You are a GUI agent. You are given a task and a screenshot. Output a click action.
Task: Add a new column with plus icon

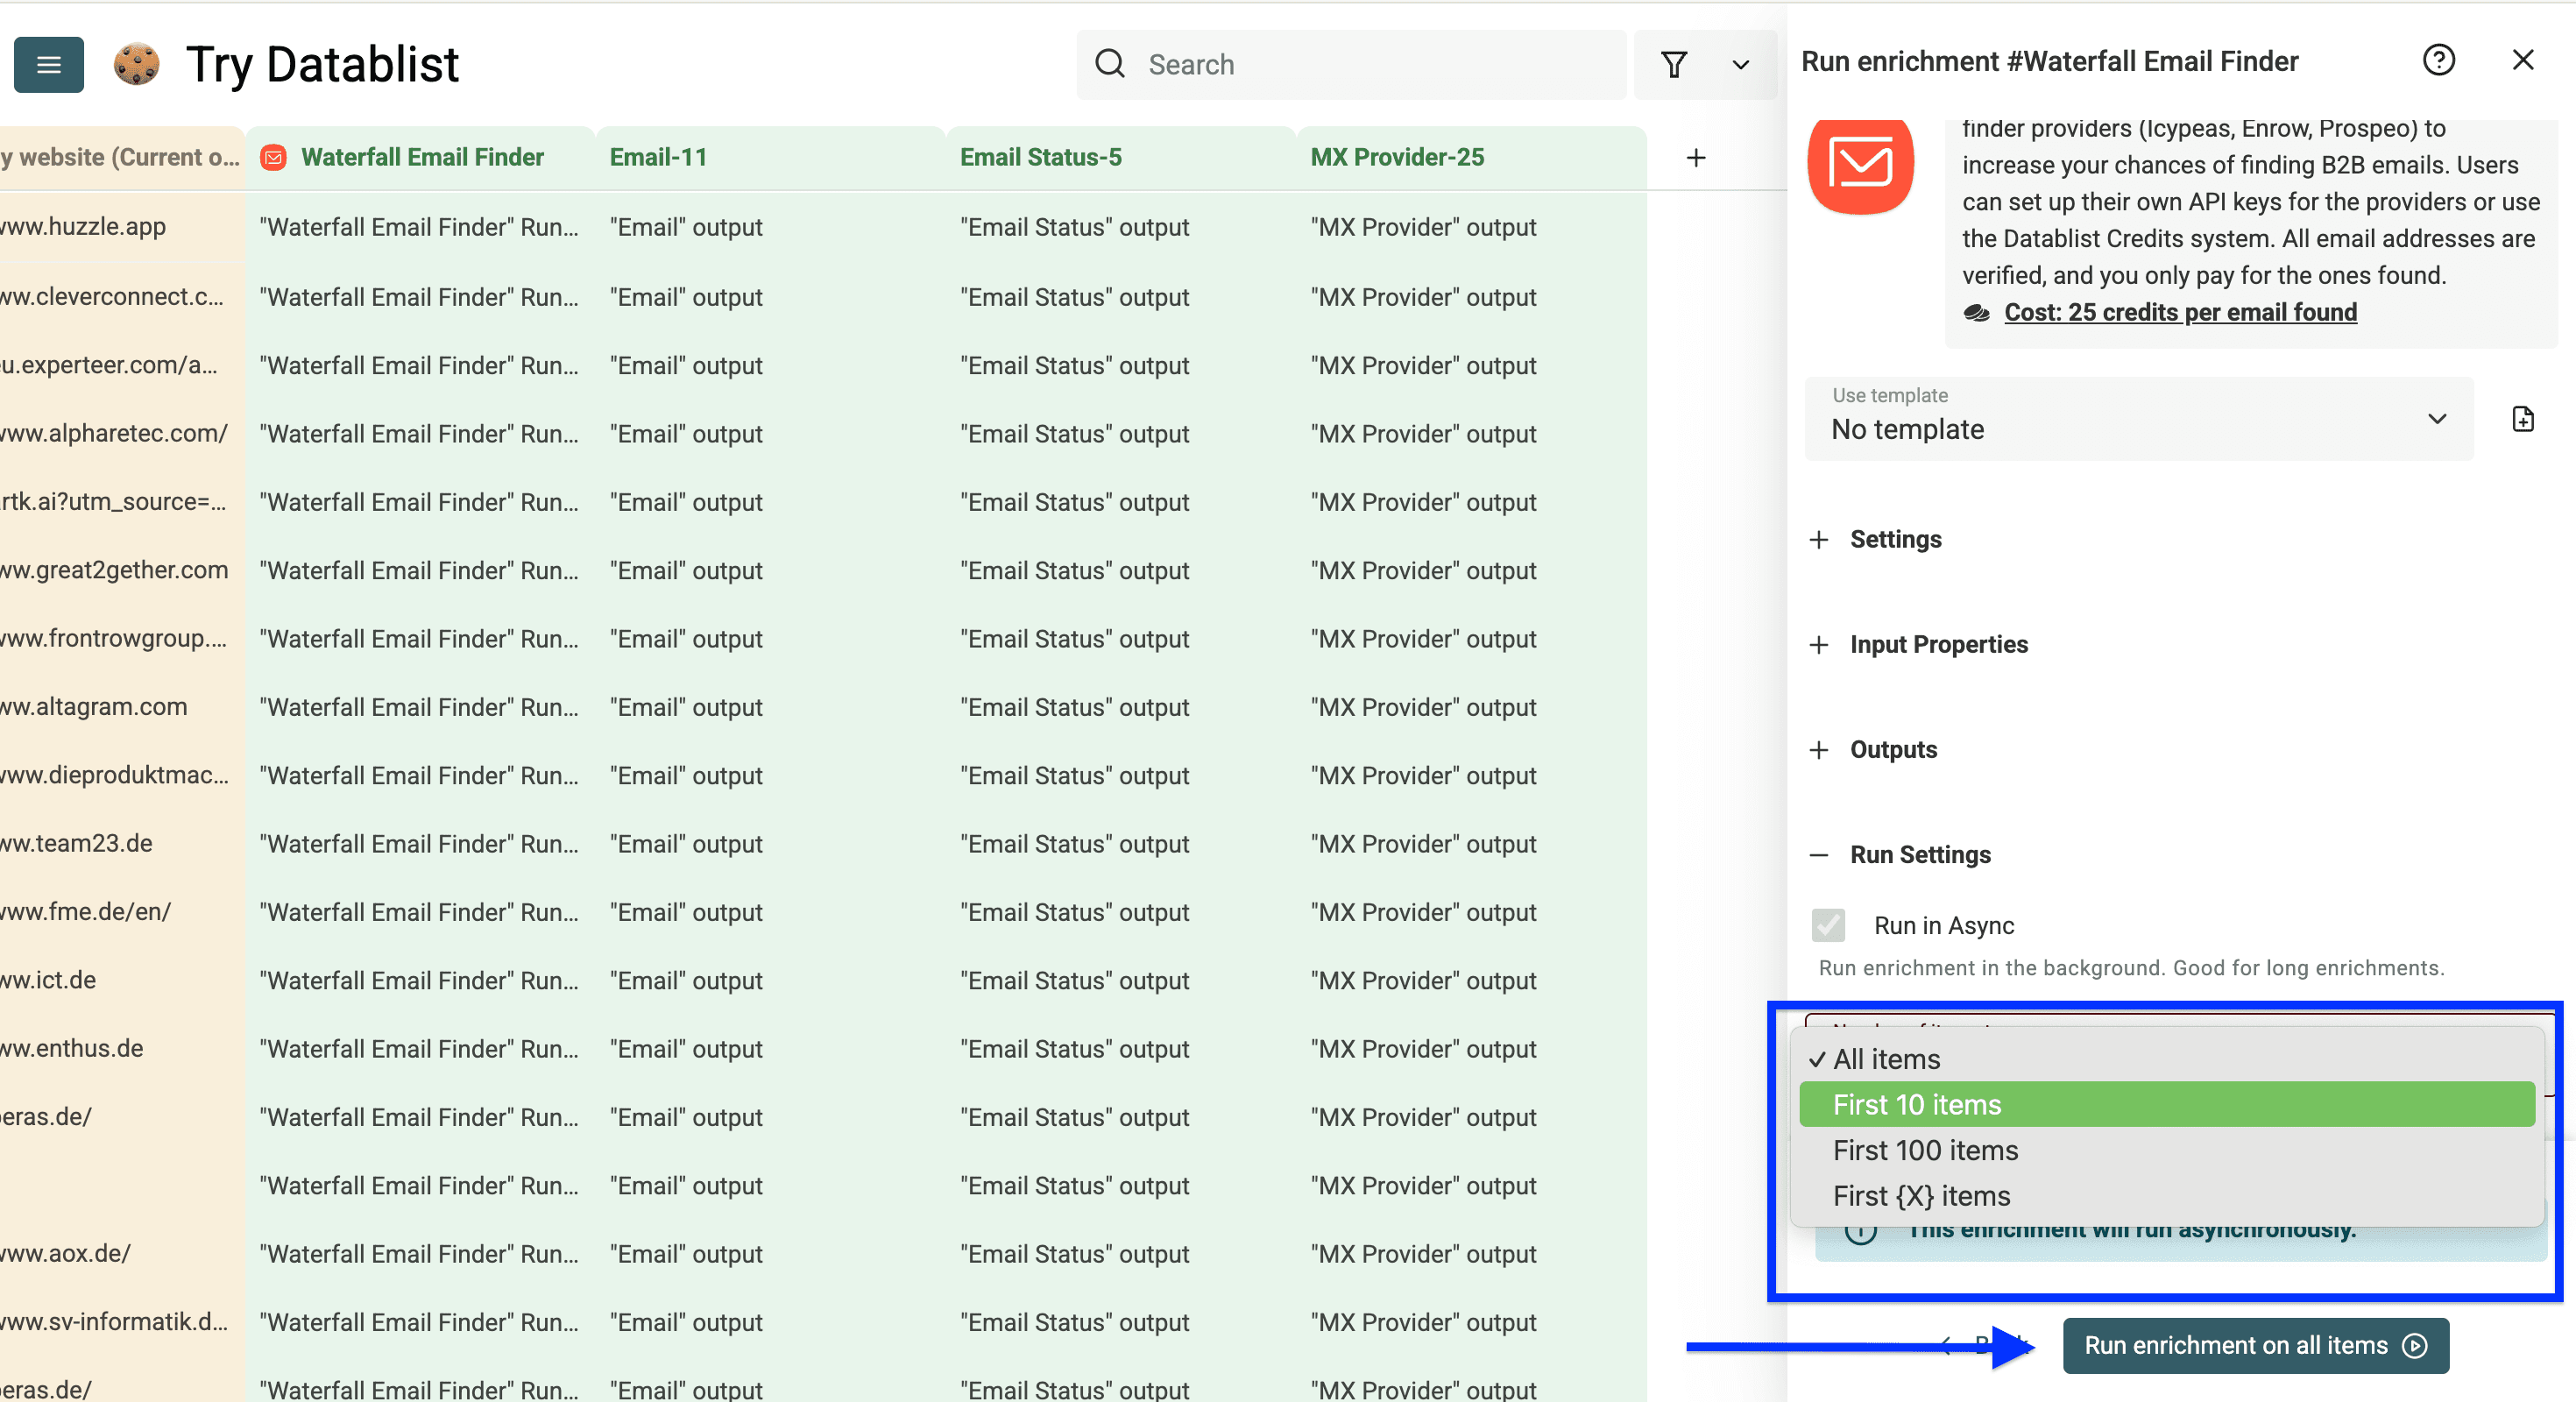tap(1696, 158)
